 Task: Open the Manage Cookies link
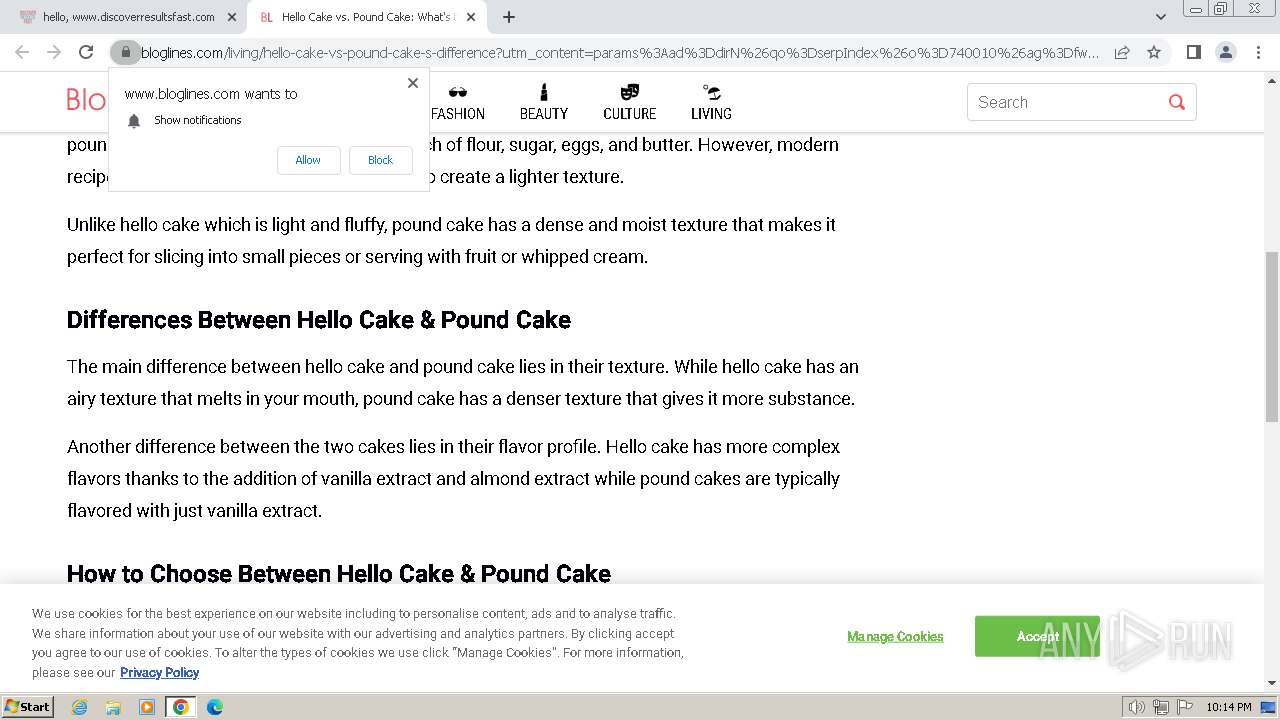click(895, 637)
